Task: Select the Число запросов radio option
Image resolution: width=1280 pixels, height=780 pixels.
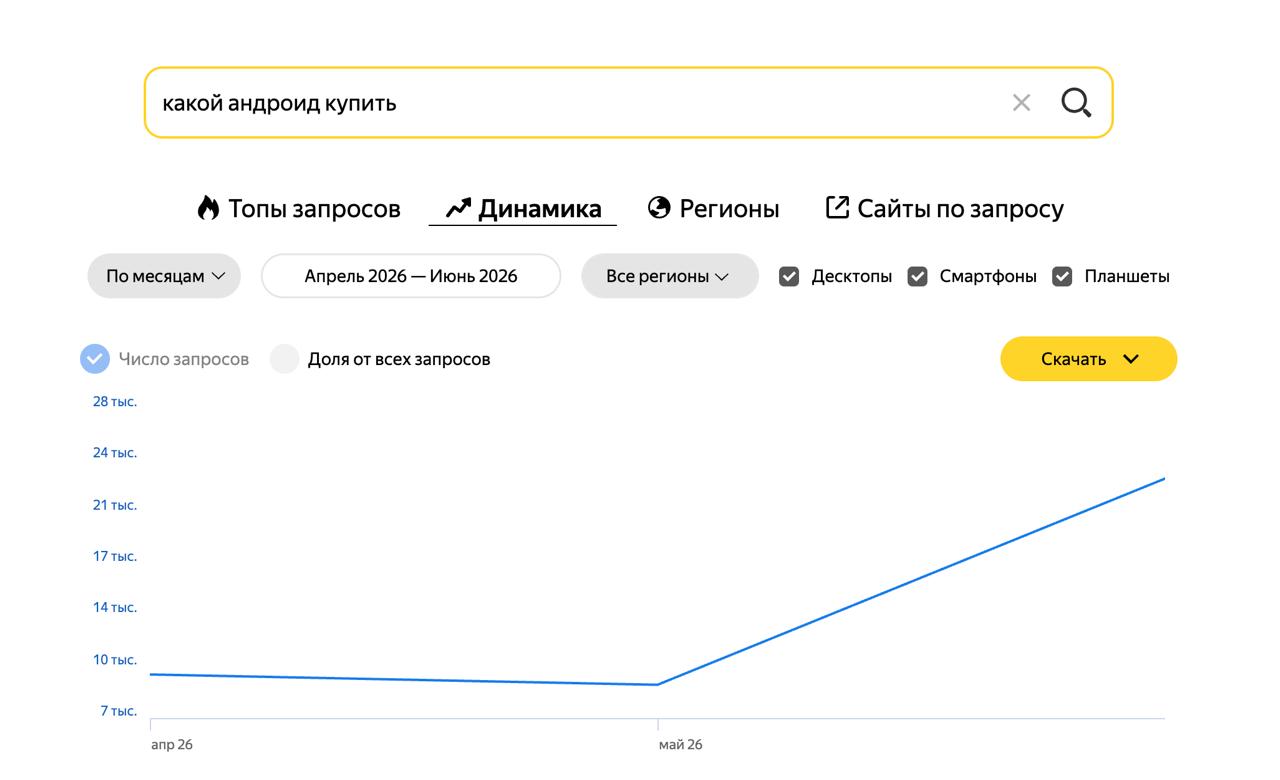Action: click(95, 359)
